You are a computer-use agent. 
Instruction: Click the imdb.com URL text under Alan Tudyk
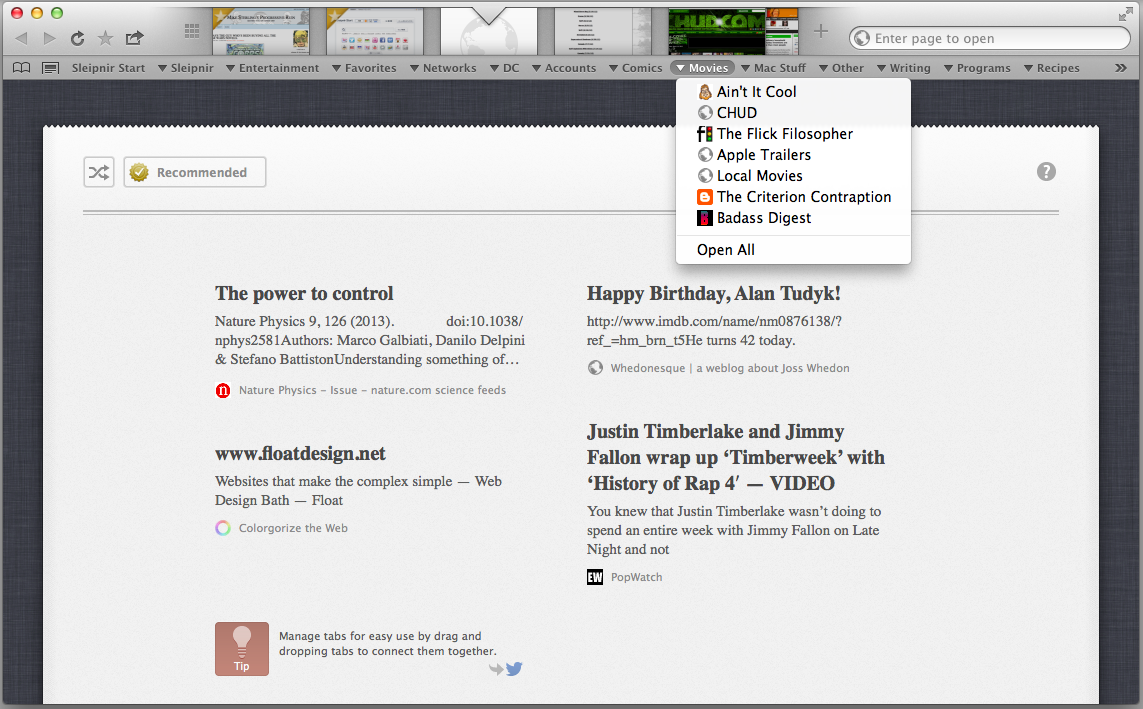point(714,331)
